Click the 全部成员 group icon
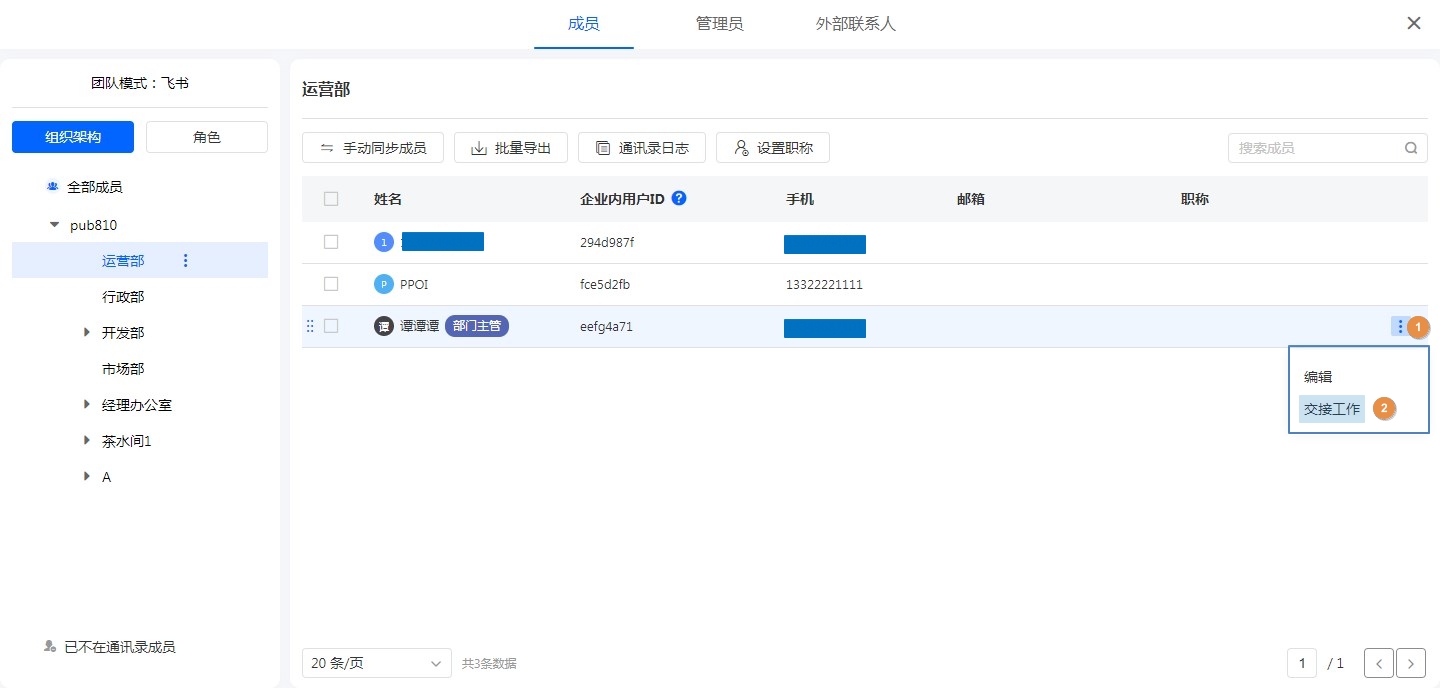The image size is (1440, 688). click(53, 187)
